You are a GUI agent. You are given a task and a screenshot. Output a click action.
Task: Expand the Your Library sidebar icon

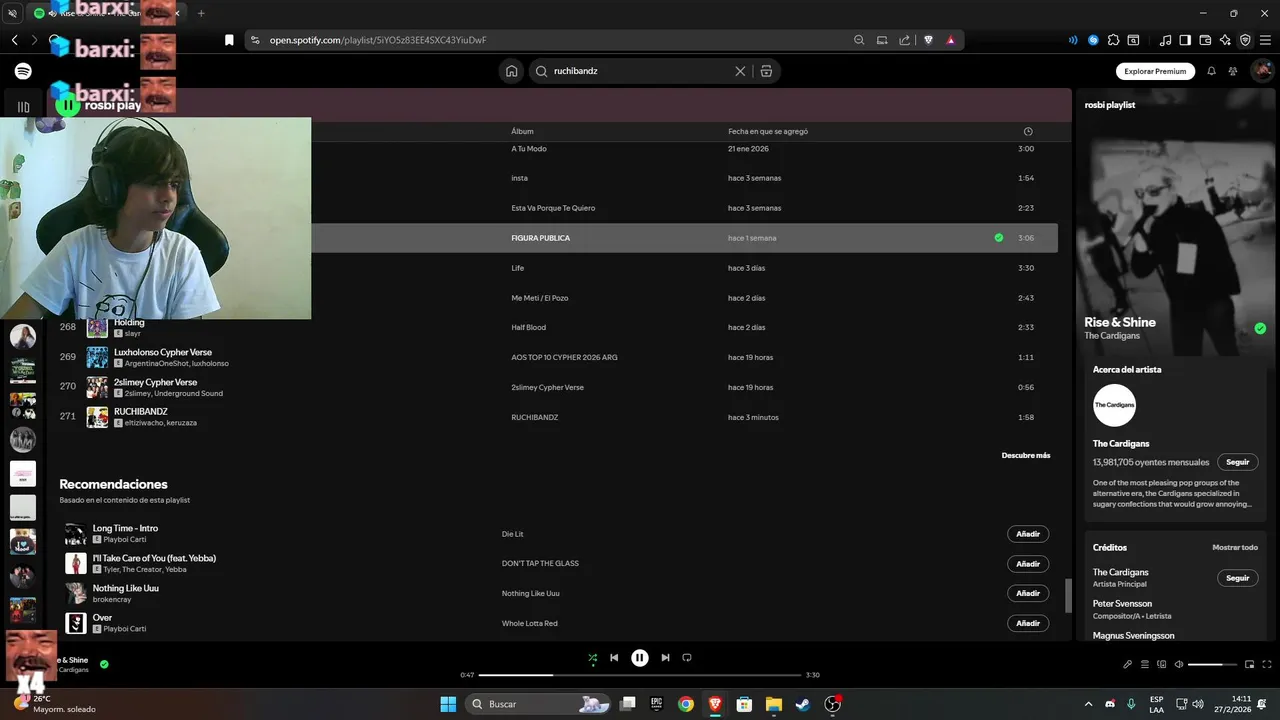[23, 106]
